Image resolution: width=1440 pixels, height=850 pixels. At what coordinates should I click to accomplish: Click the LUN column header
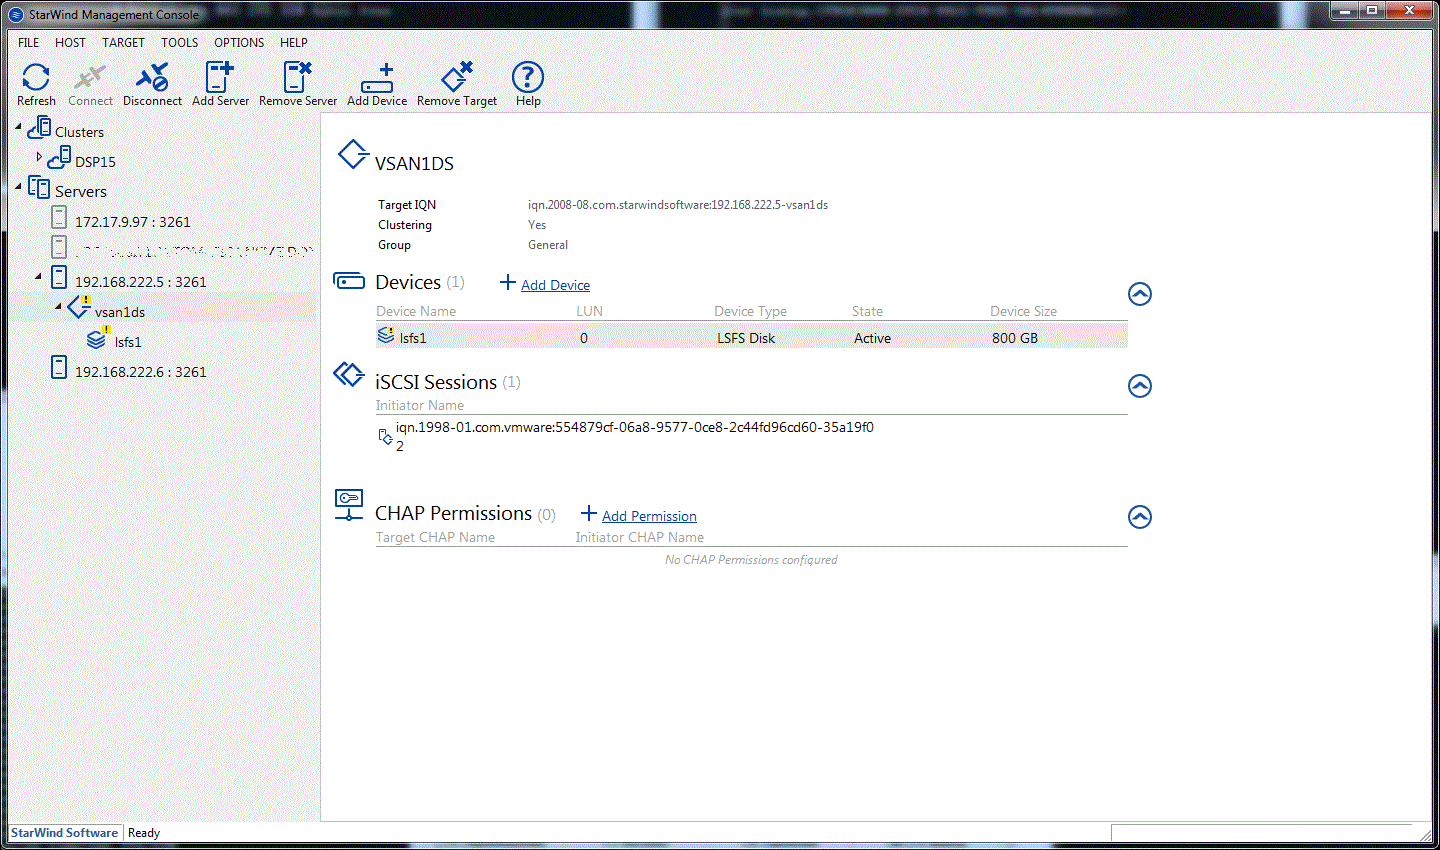tap(590, 311)
